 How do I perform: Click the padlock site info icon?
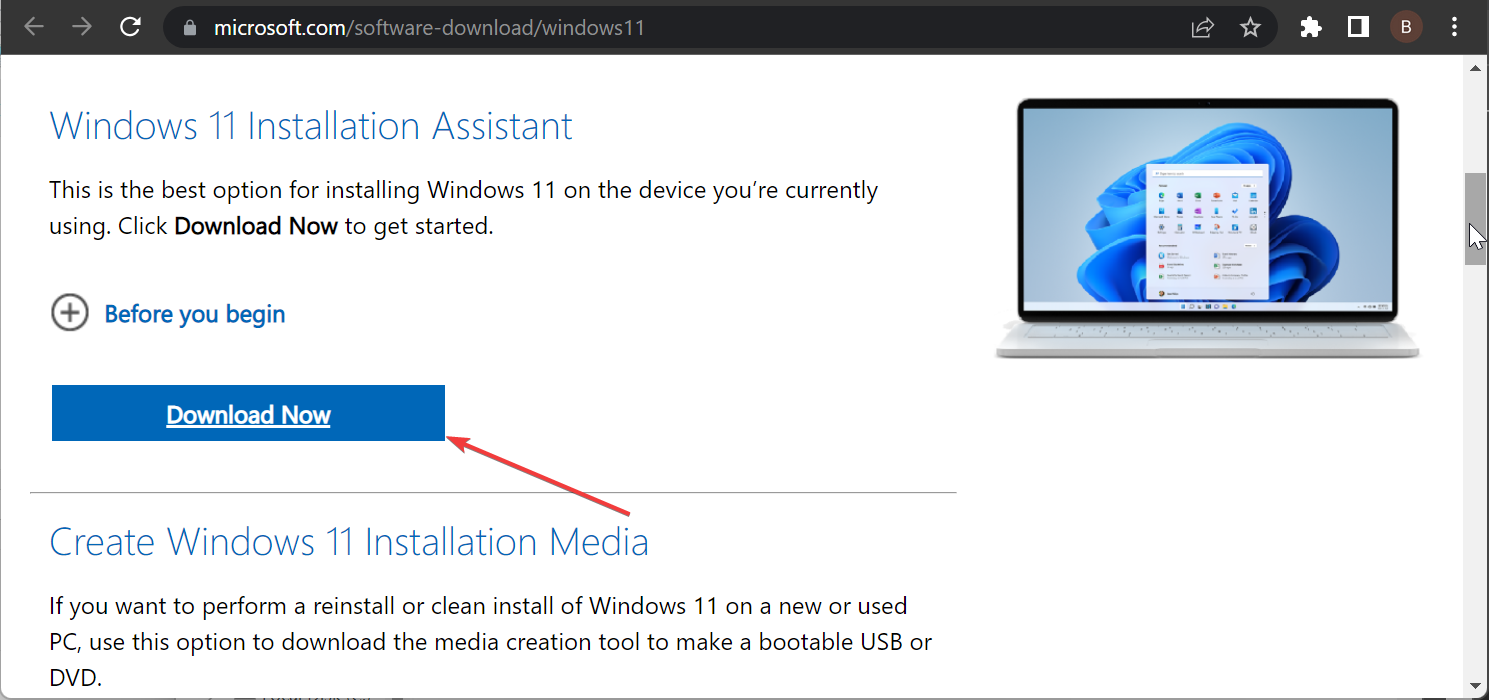tap(190, 28)
